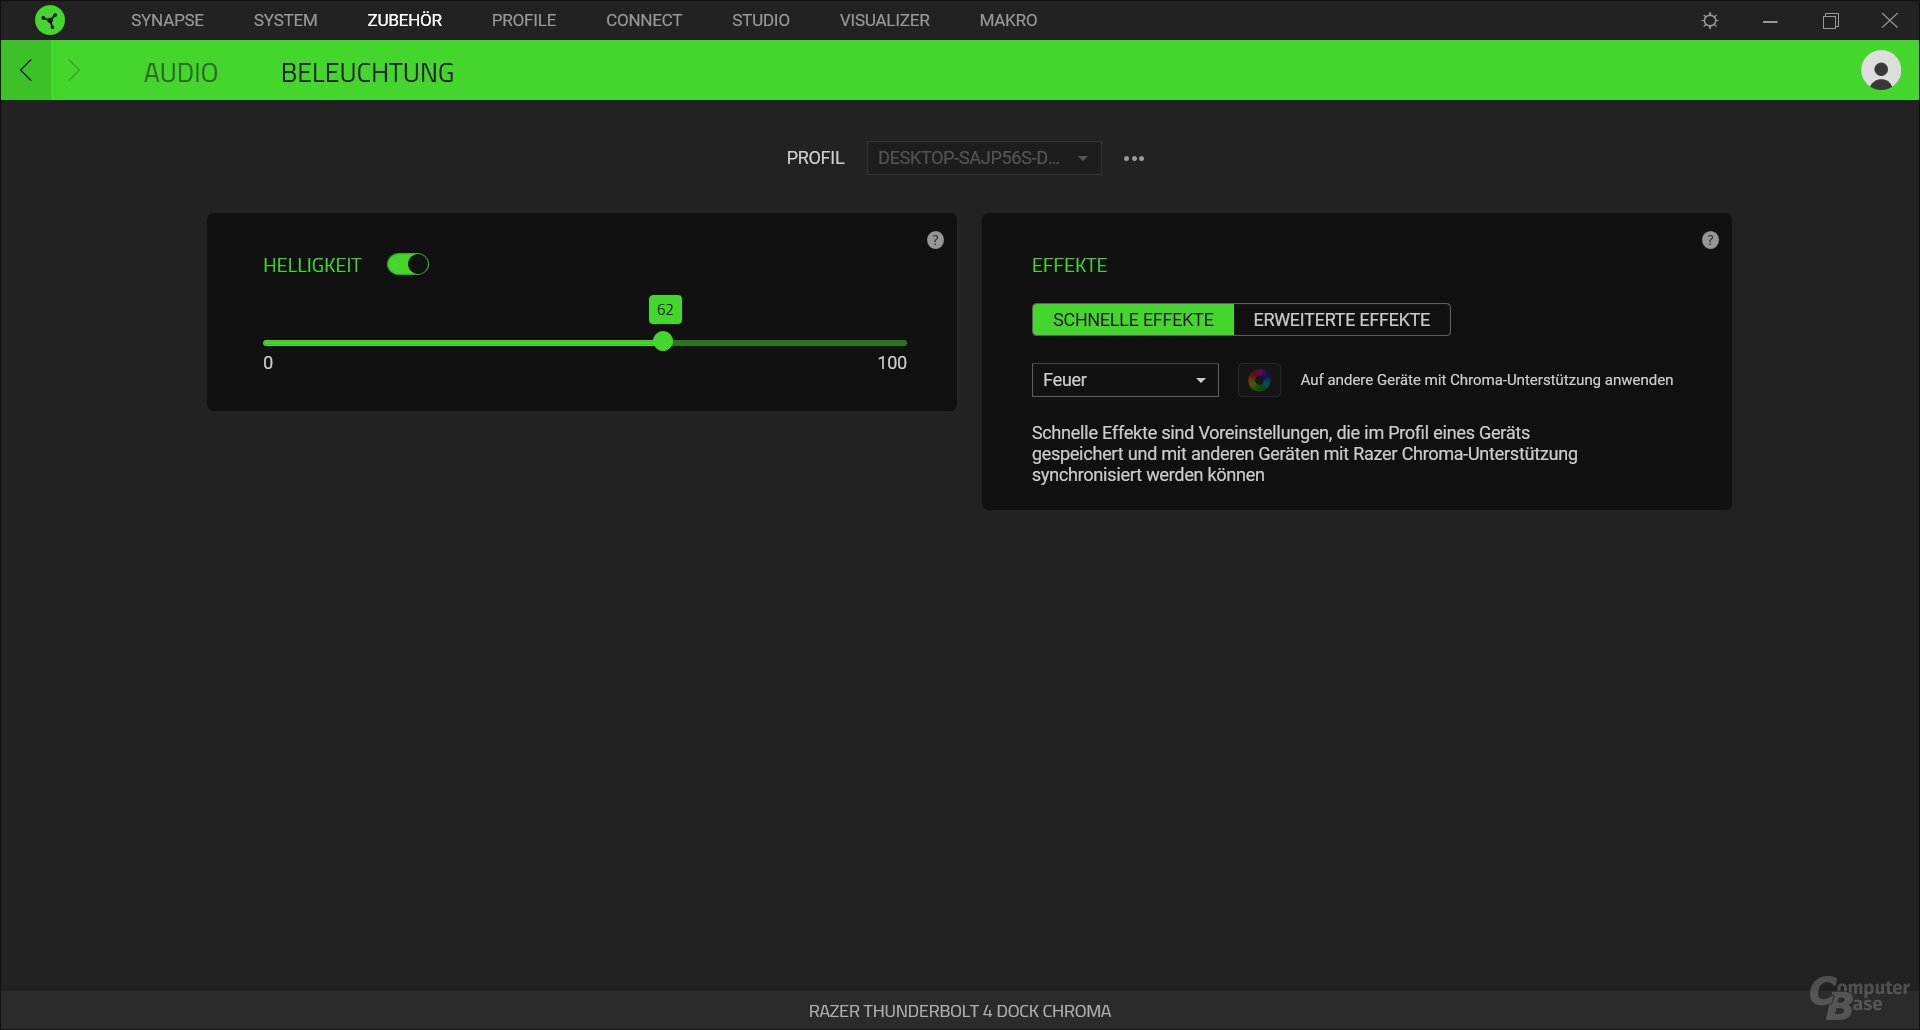Open the Feuer effect dropdown
Viewport: 1920px width, 1030px height.
click(x=1125, y=380)
